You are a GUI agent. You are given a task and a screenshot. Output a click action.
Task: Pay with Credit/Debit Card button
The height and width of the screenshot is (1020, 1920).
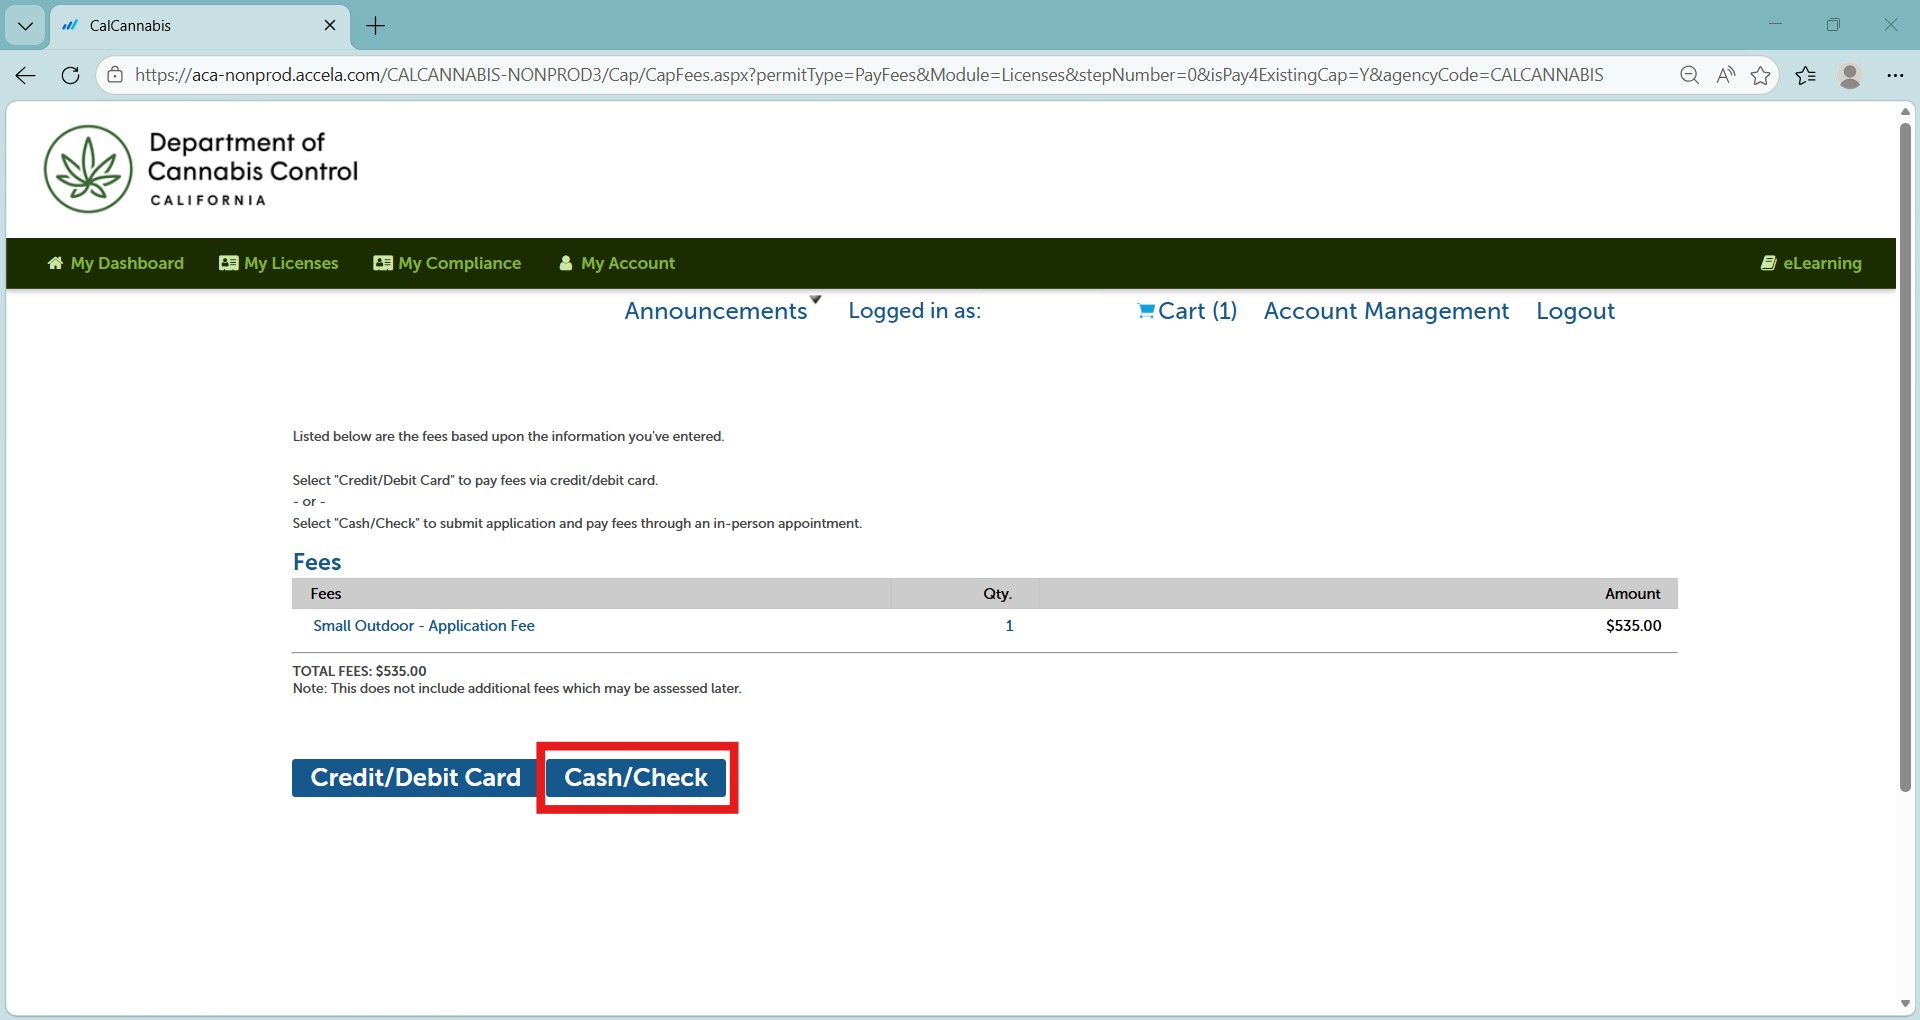415,778
